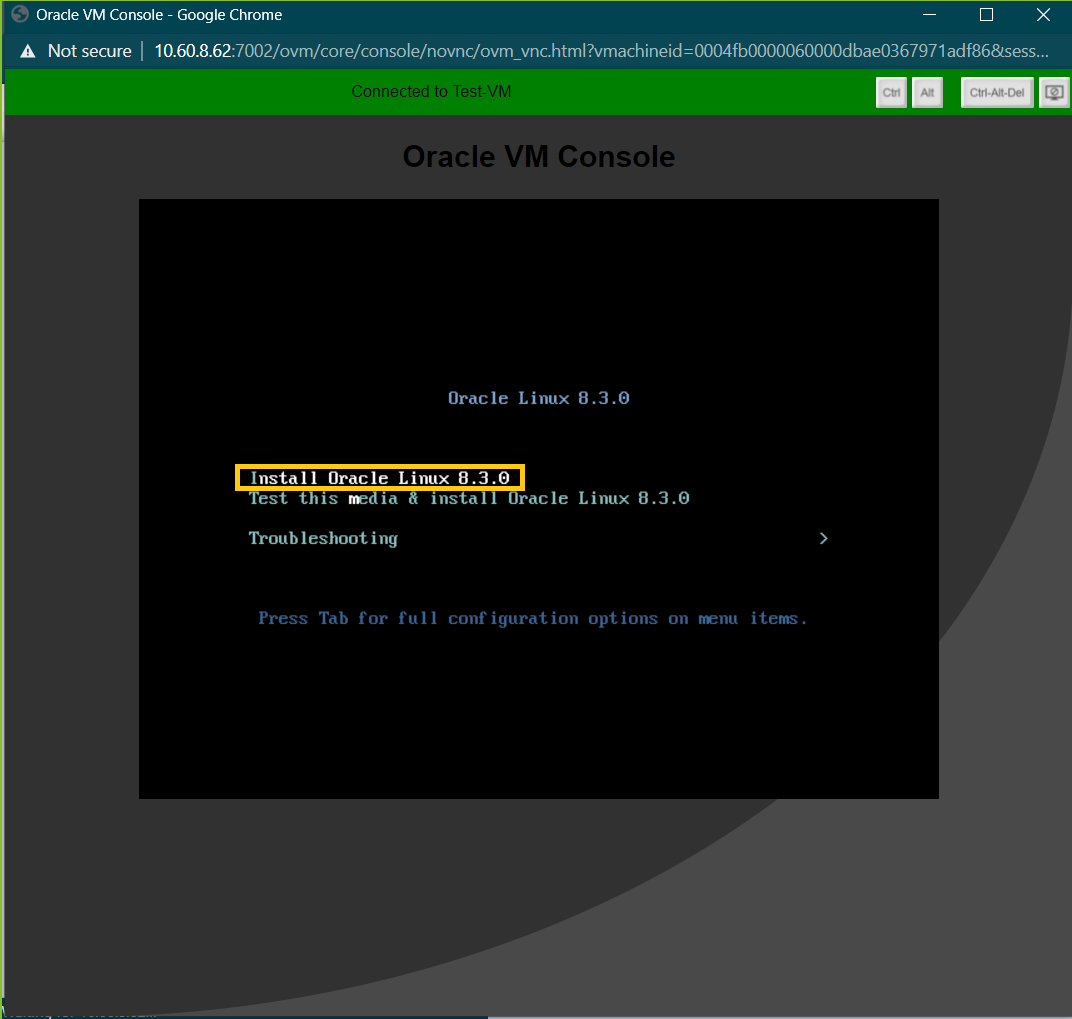Send Ctrl-Alt-Del to the VM
Image resolution: width=1072 pixels, height=1019 pixels.
[997, 92]
